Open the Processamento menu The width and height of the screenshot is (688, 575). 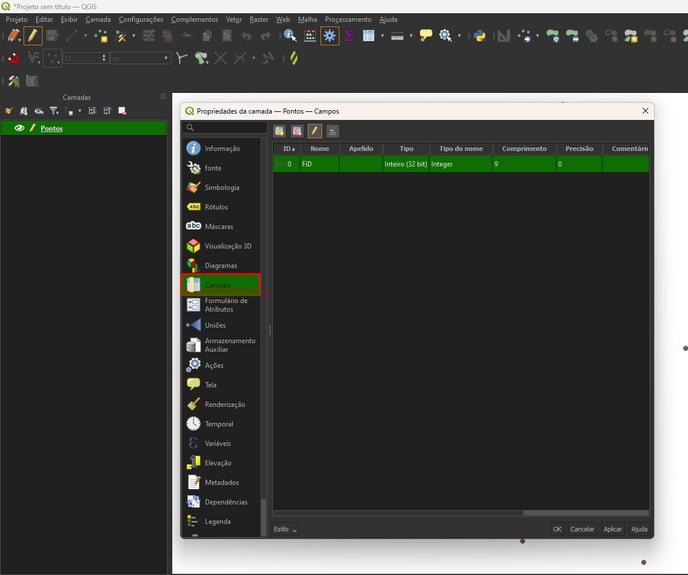348,19
